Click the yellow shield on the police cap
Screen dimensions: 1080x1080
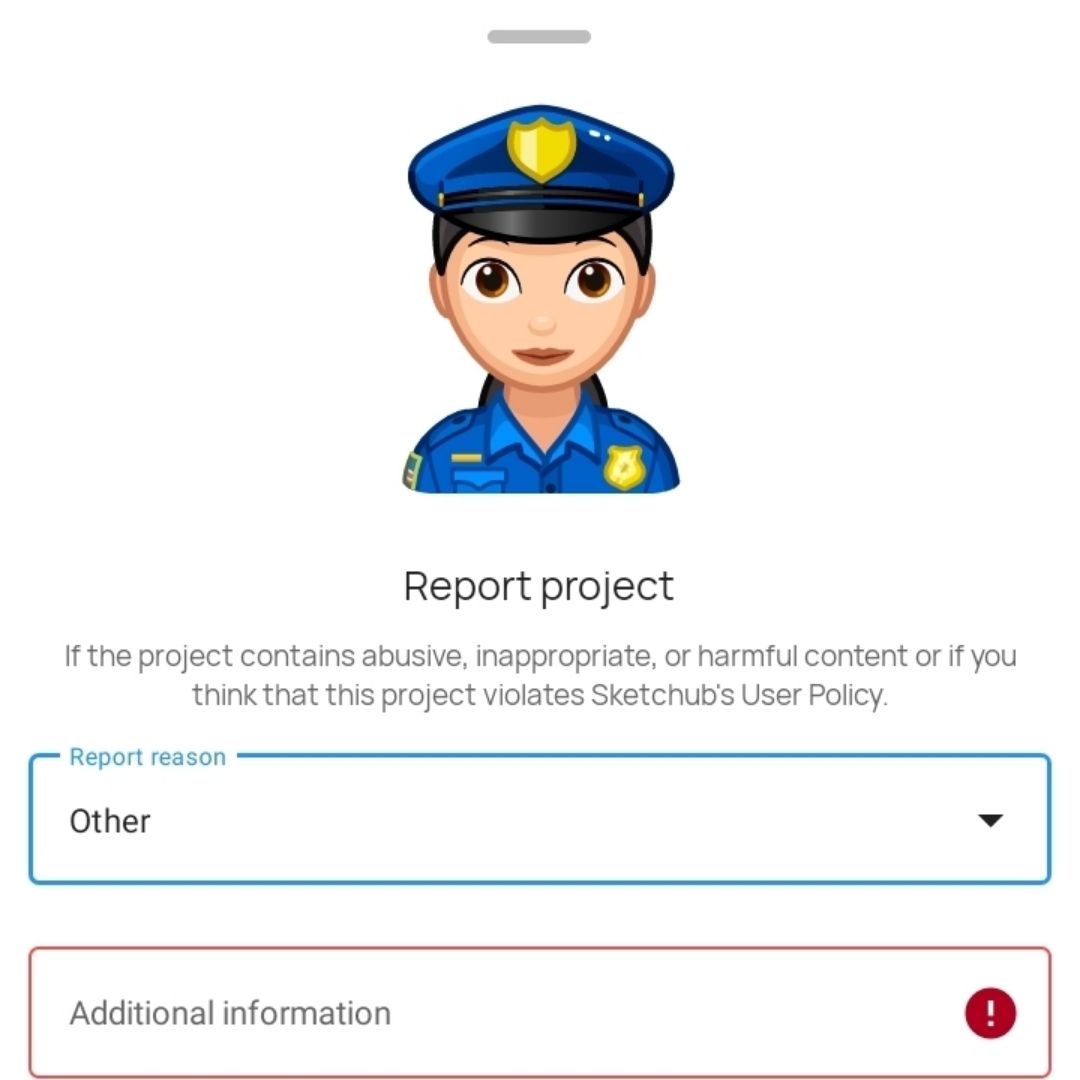coord(541,148)
